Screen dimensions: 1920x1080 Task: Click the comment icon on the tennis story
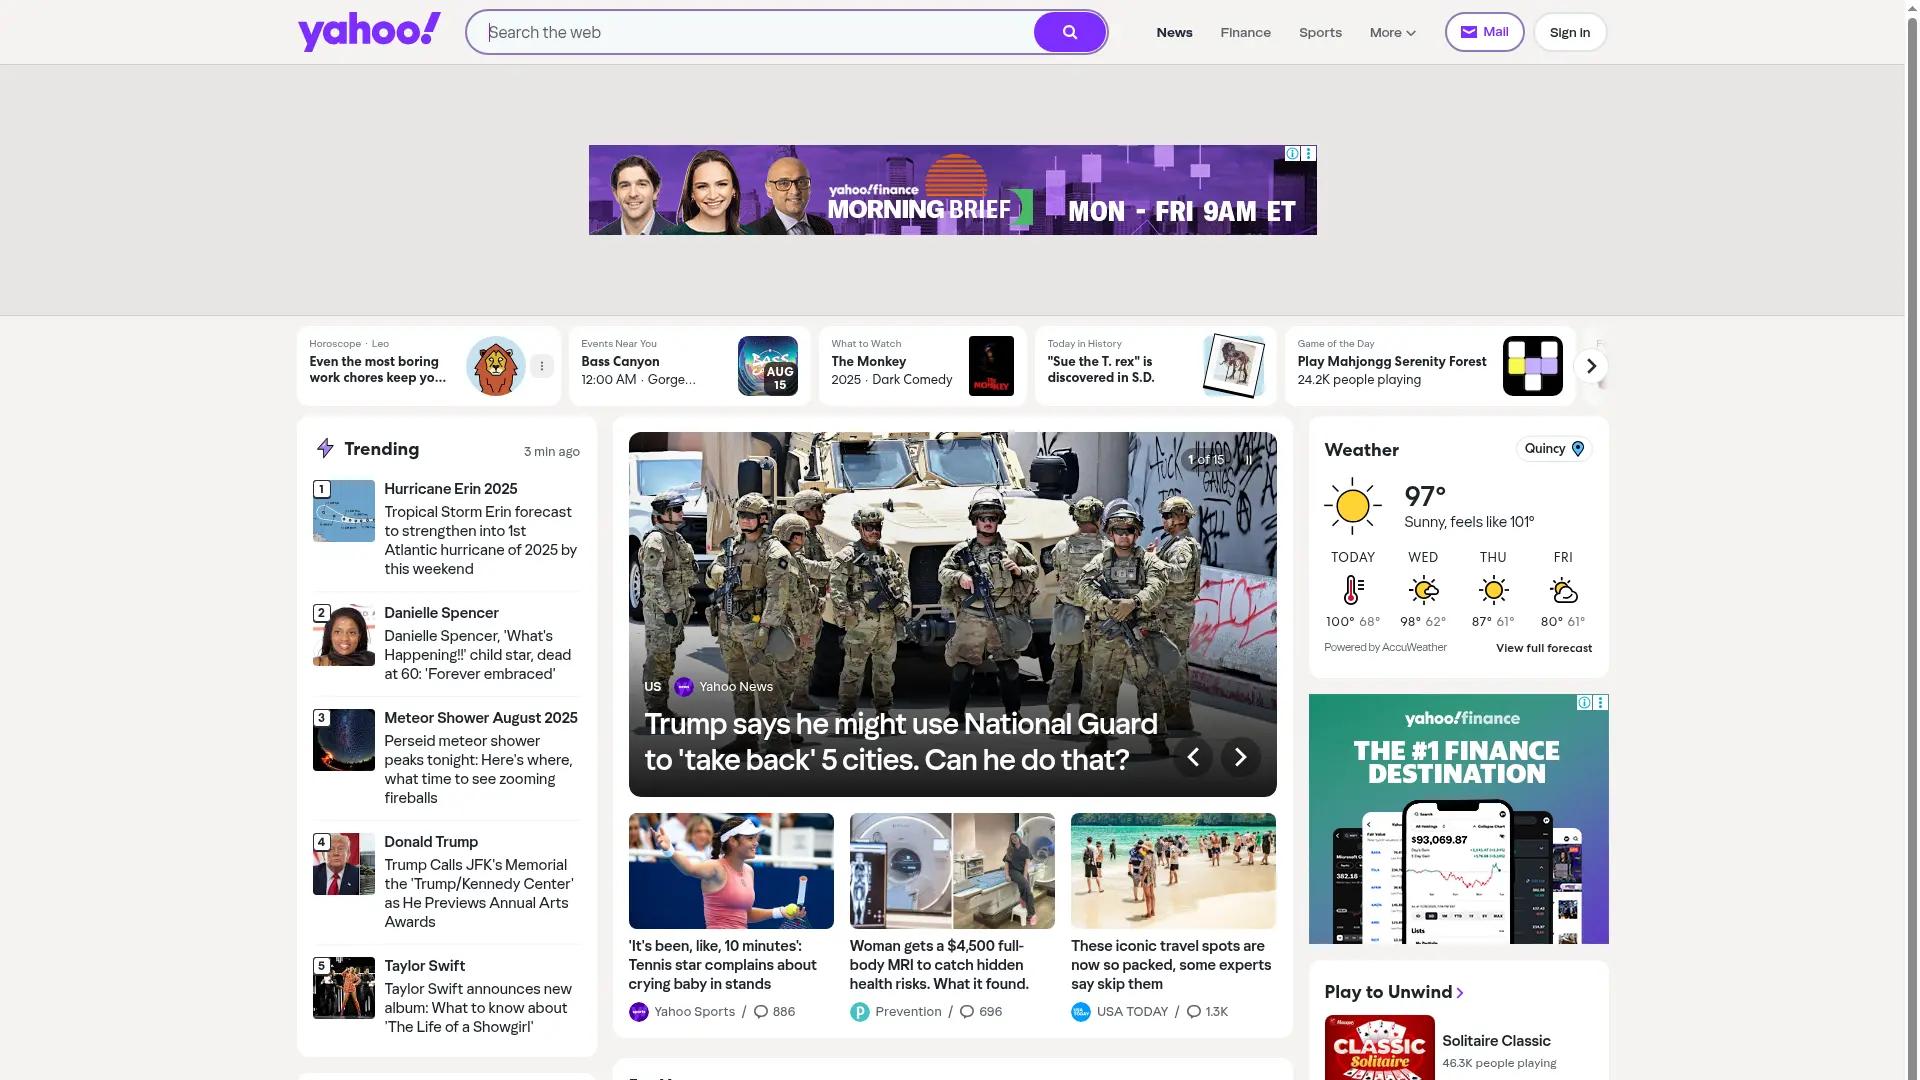[x=760, y=1011]
